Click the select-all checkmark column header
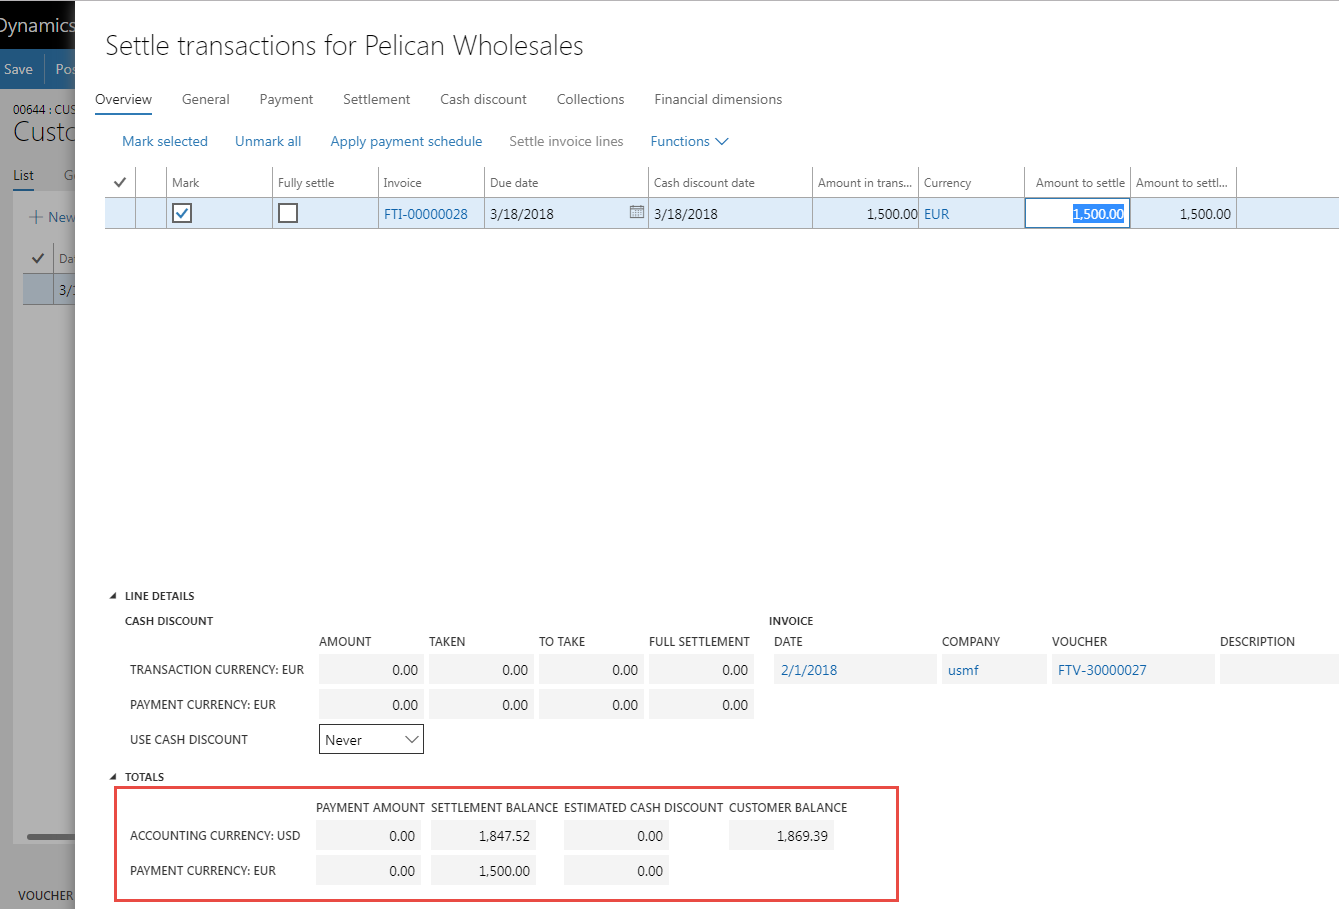The width and height of the screenshot is (1339, 909). point(120,183)
